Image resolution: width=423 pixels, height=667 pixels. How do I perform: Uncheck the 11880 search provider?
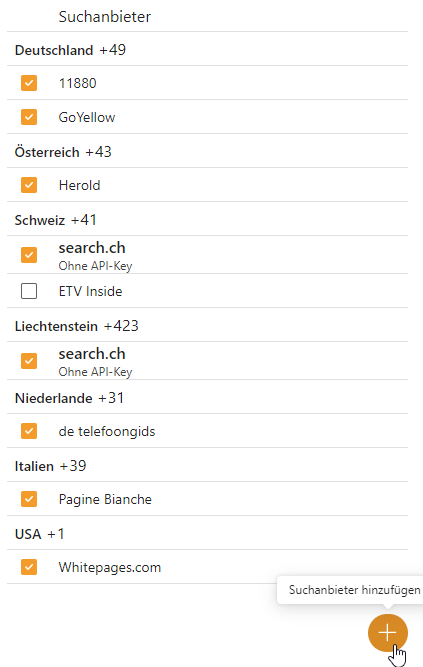(x=29, y=83)
